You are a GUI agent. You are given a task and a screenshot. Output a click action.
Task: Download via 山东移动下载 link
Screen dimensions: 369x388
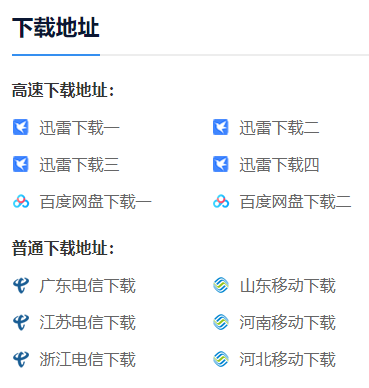(x=288, y=286)
